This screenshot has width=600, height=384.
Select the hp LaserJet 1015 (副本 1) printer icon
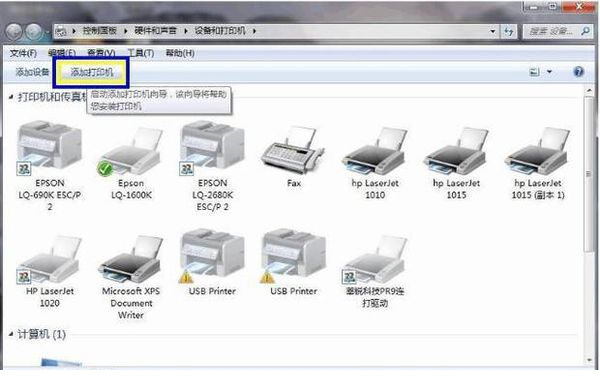pyautogui.click(x=538, y=151)
